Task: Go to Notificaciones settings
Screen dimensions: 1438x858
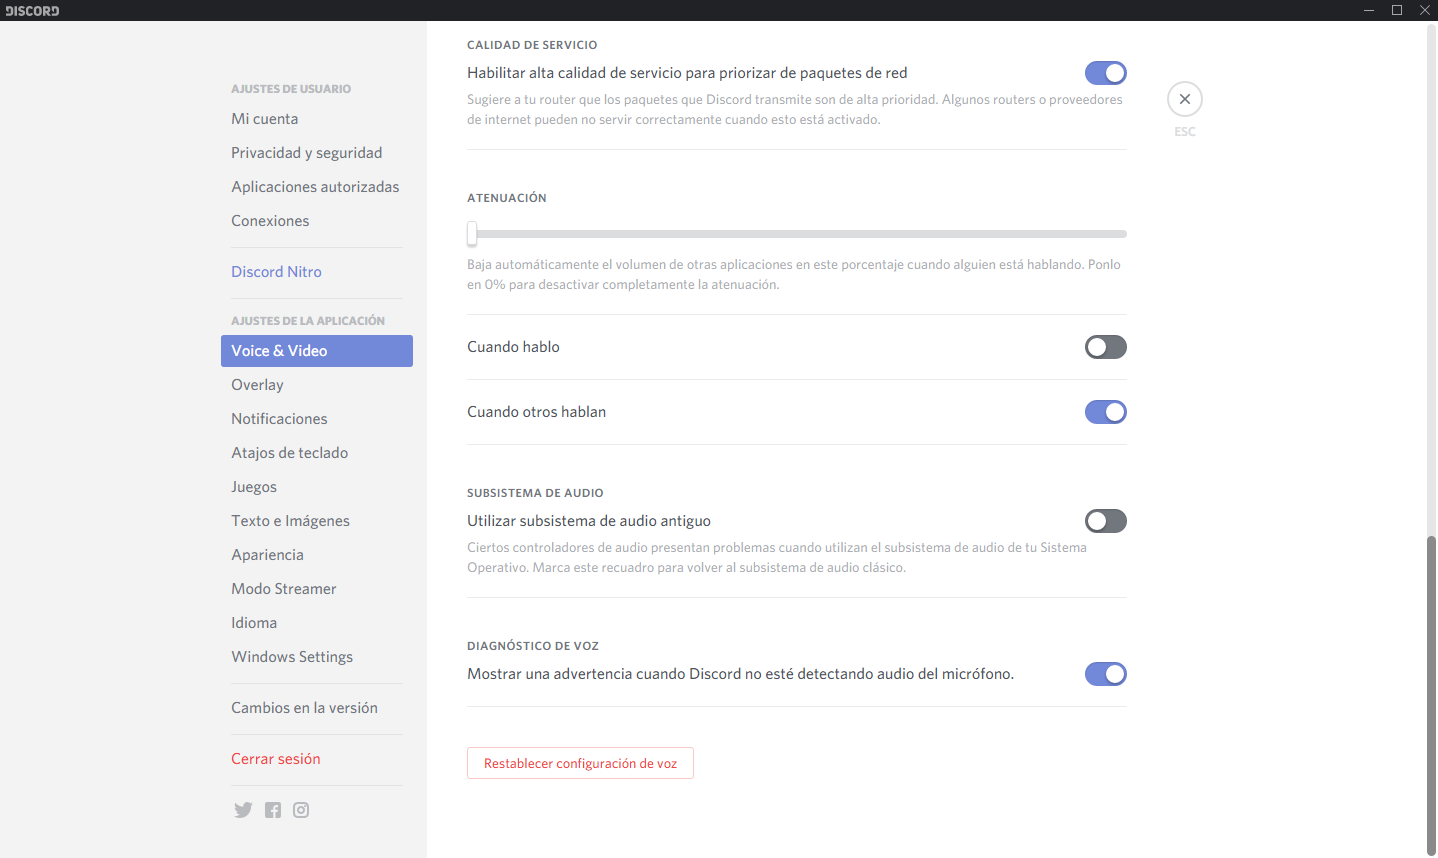Action: [x=317, y=419]
